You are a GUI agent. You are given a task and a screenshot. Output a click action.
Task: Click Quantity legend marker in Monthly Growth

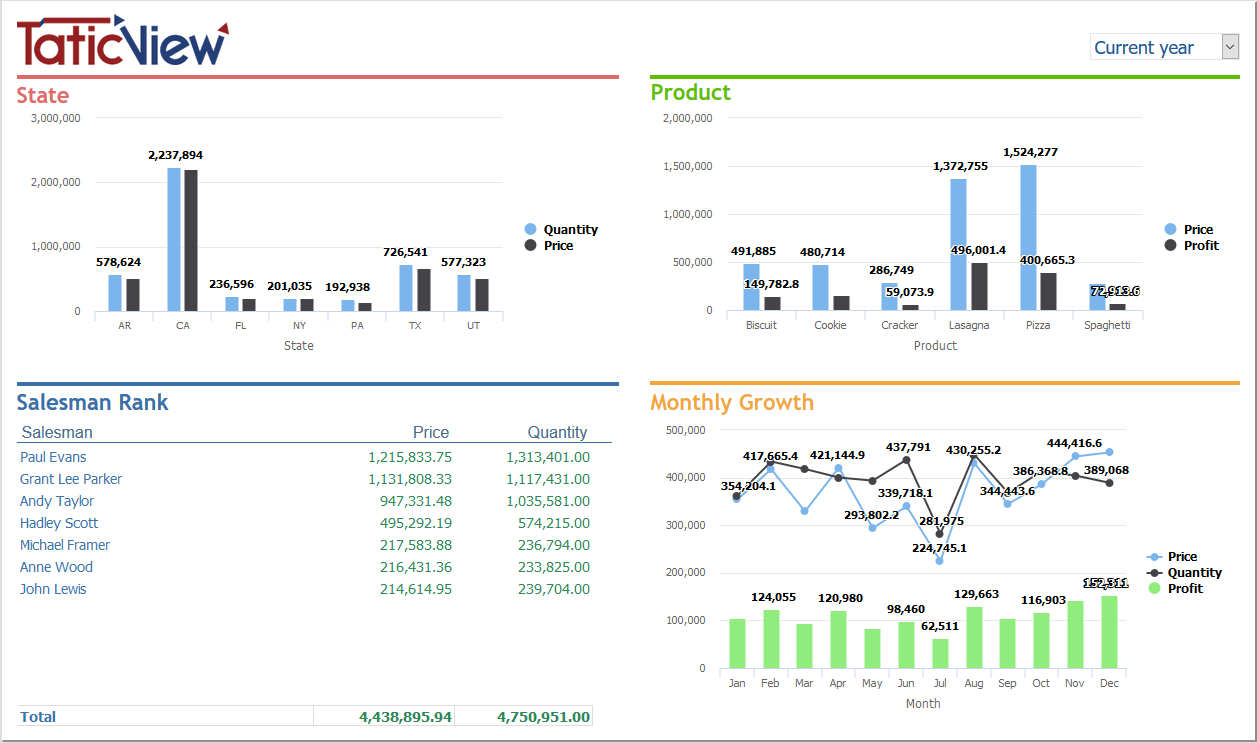[1154, 573]
